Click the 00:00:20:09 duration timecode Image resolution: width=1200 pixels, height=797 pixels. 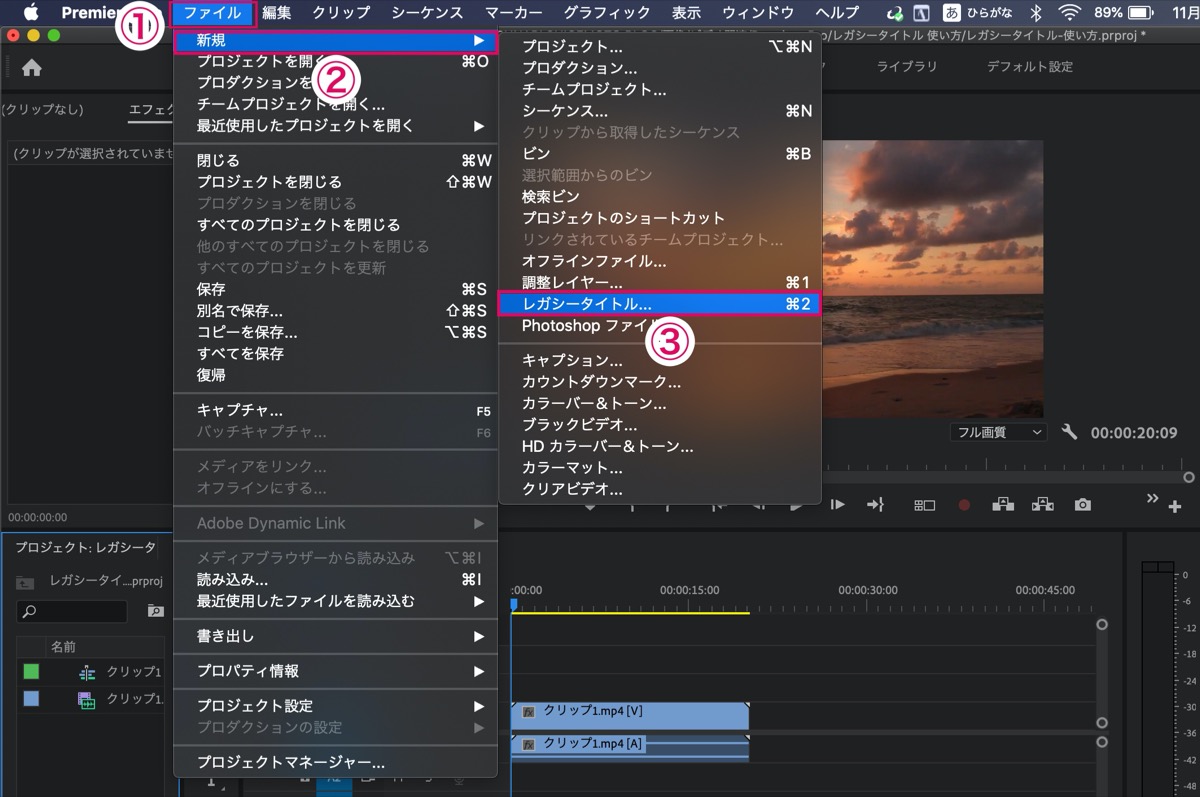click(1134, 433)
